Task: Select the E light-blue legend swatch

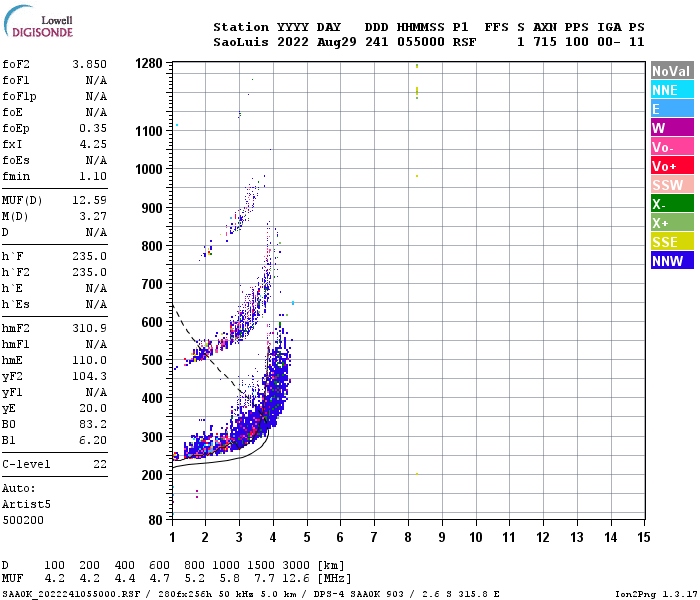Action: [672, 109]
